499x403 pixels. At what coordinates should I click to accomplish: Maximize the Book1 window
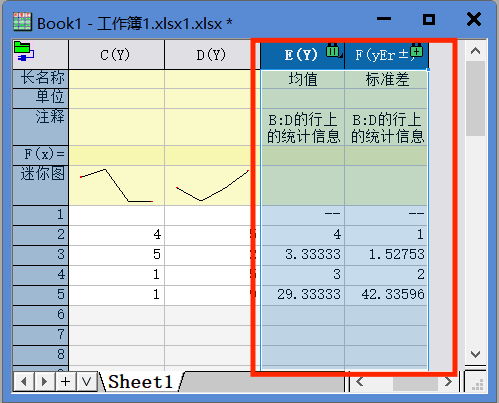point(429,19)
